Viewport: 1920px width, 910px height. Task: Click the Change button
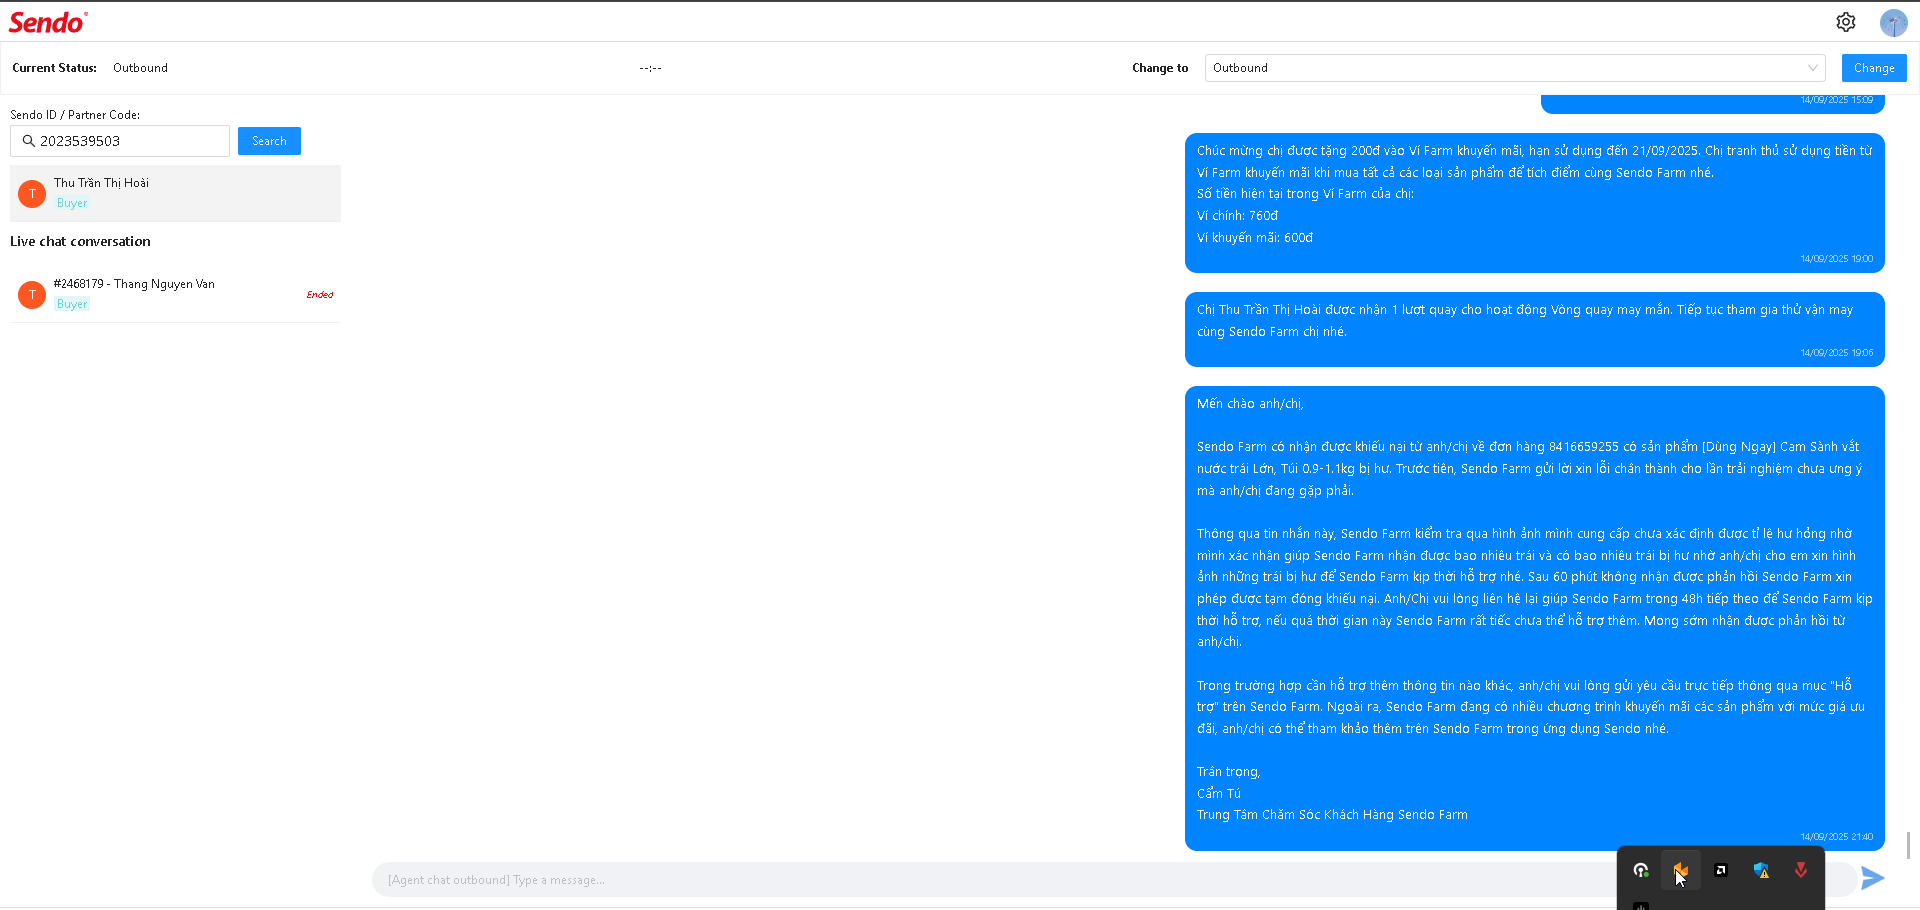click(1874, 68)
